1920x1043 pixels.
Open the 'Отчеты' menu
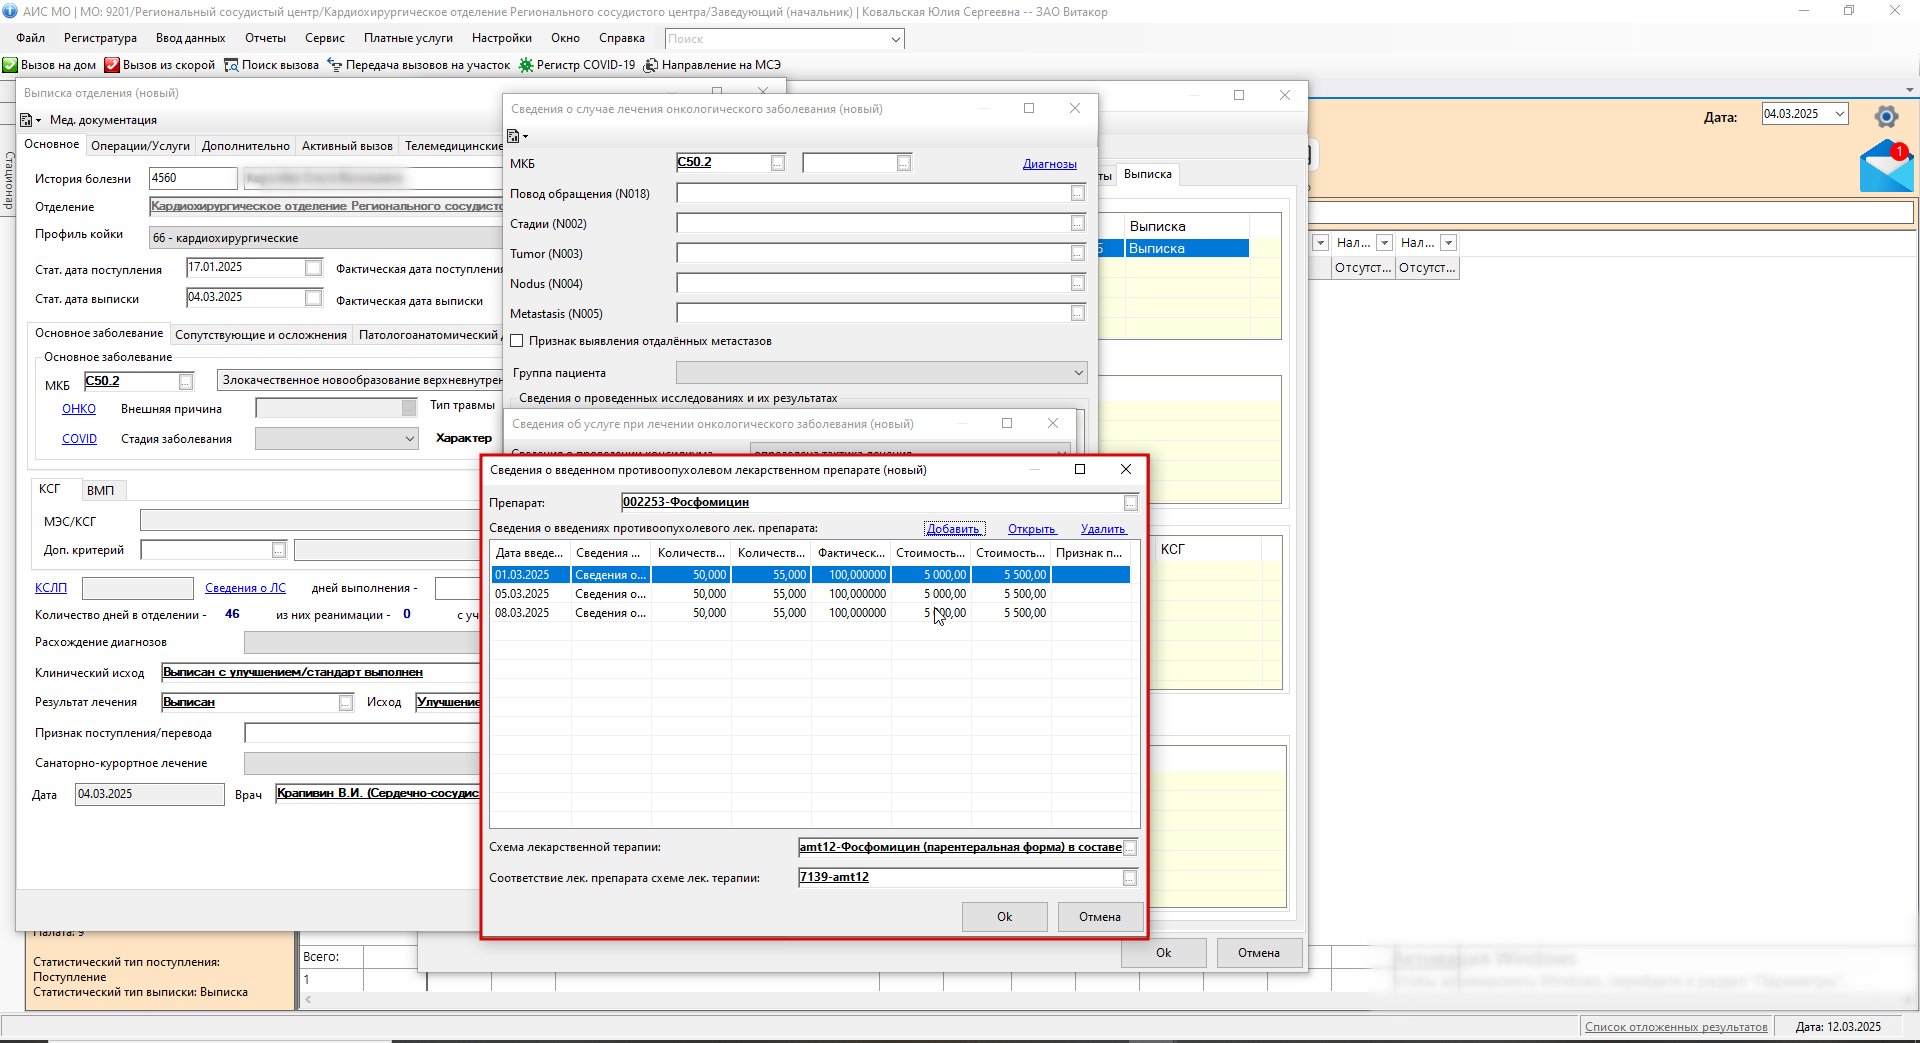pyautogui.click(x=265, y=38)
